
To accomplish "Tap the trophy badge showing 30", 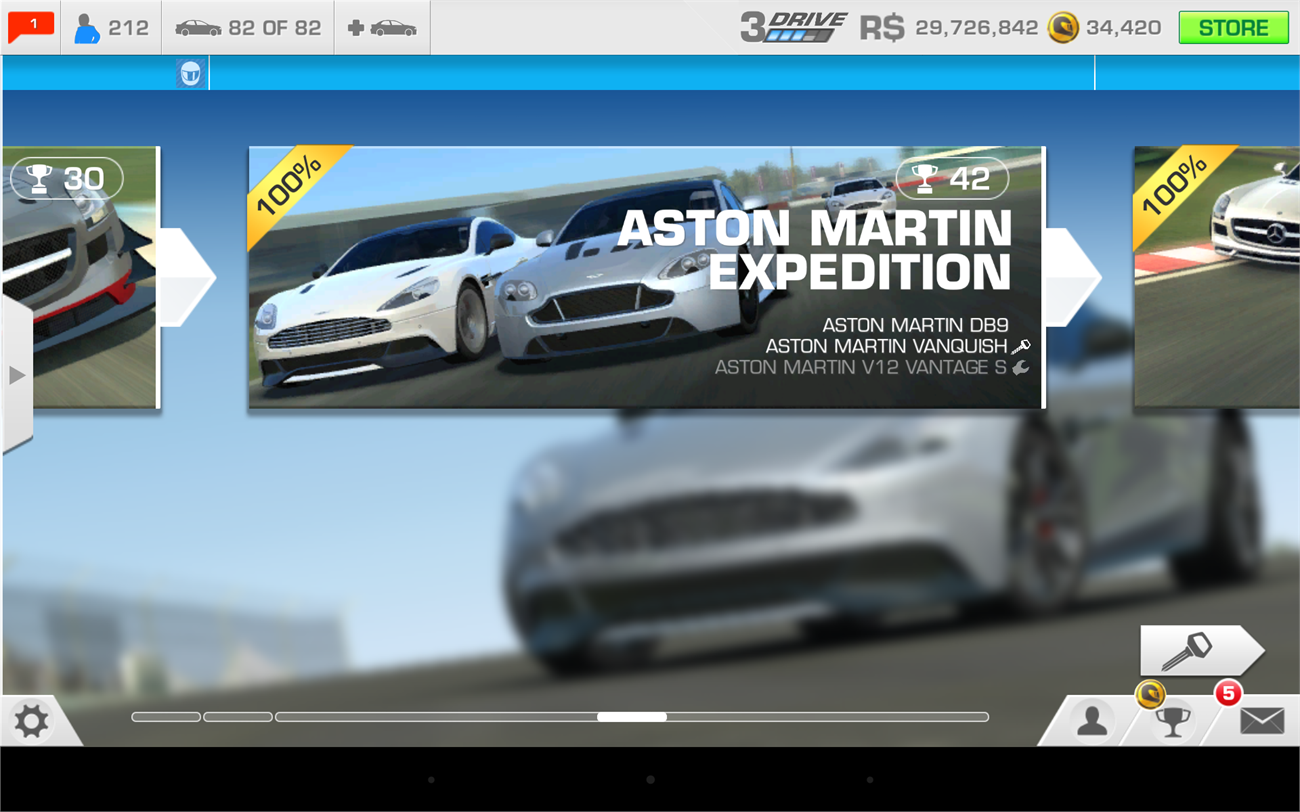I will point(66,179).
